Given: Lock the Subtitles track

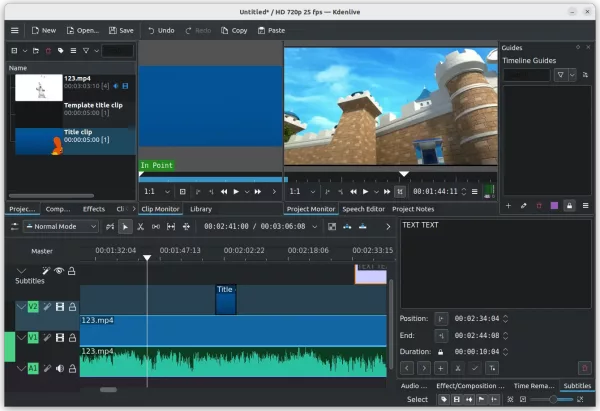Looking at the screenshot, I should (72, 271).
